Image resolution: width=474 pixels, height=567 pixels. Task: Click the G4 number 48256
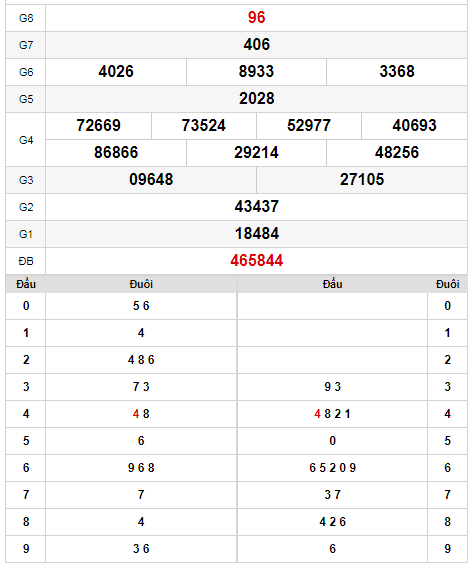pyautogui.click(x=397, y=153)
